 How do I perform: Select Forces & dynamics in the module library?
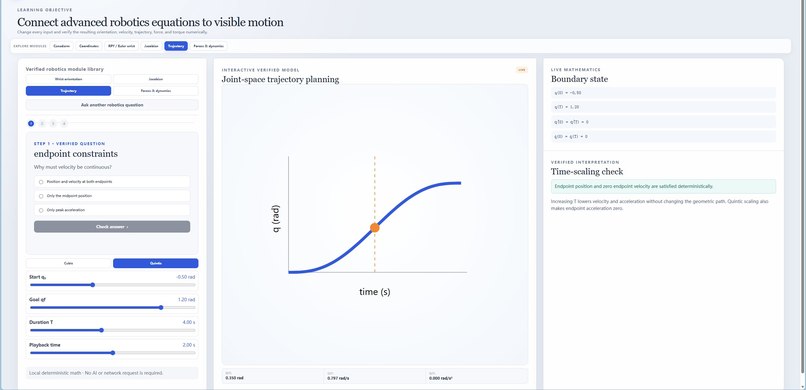point(156,91)
